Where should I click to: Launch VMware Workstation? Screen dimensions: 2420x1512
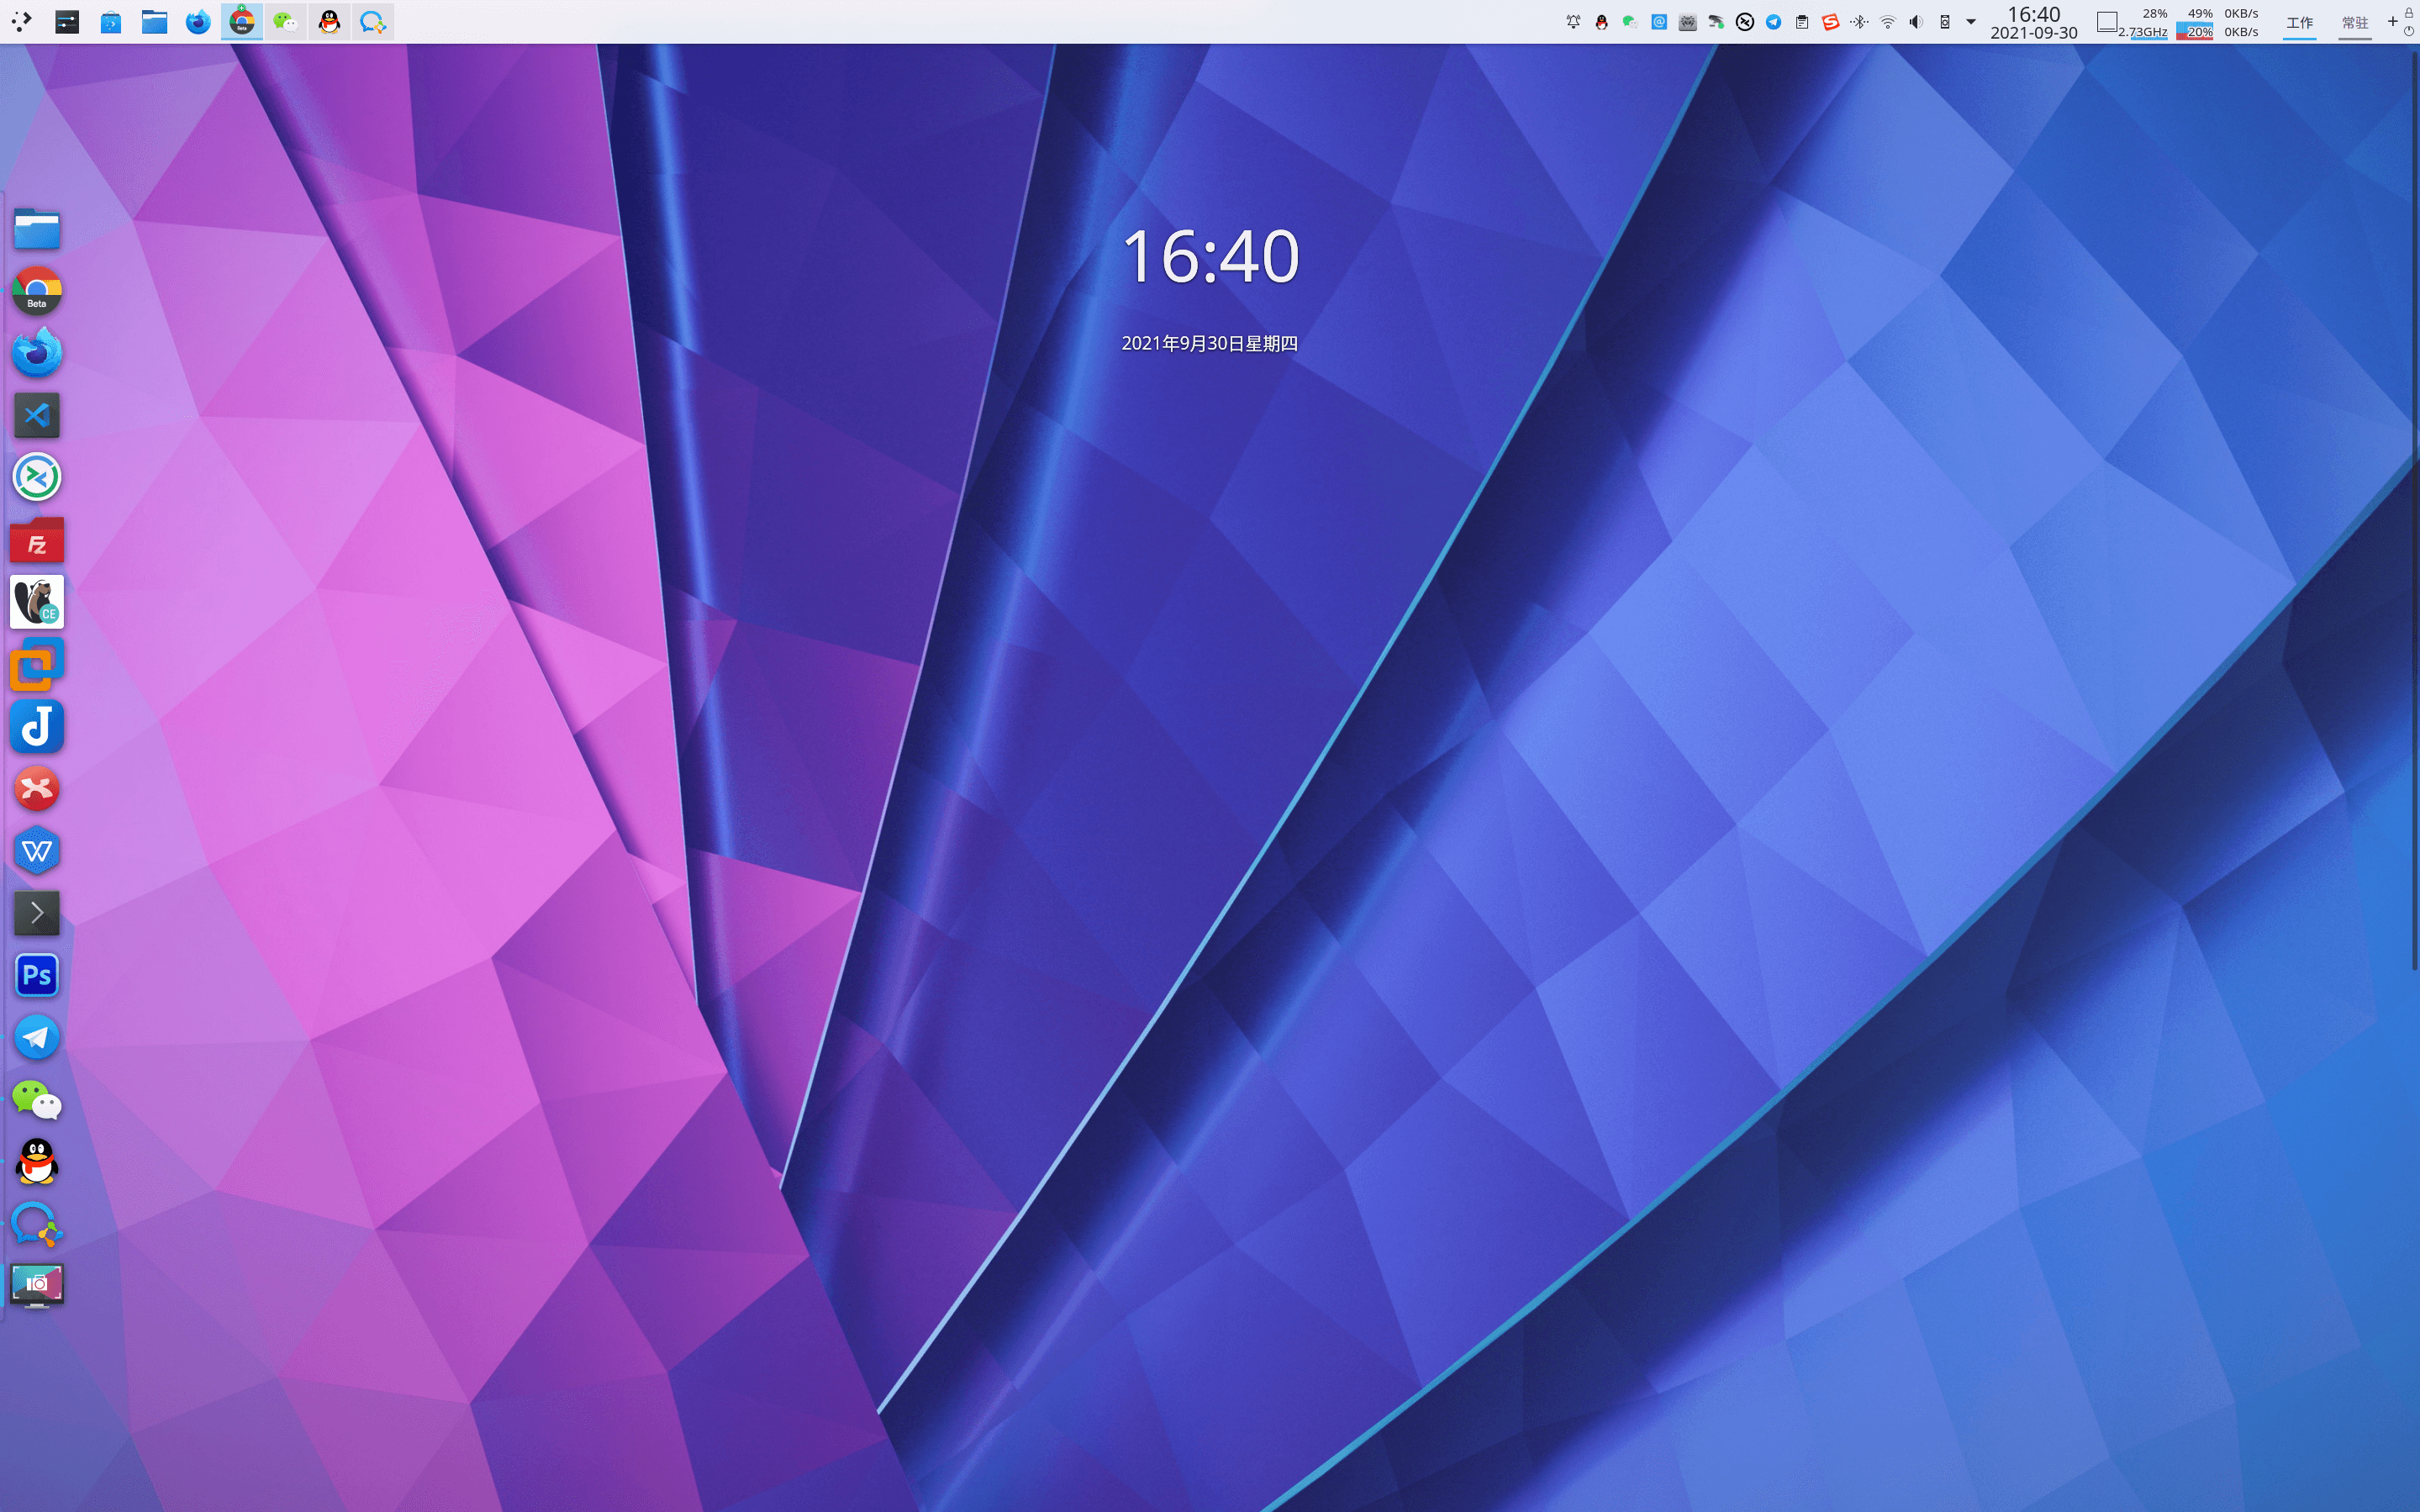[x=37, y=663]
